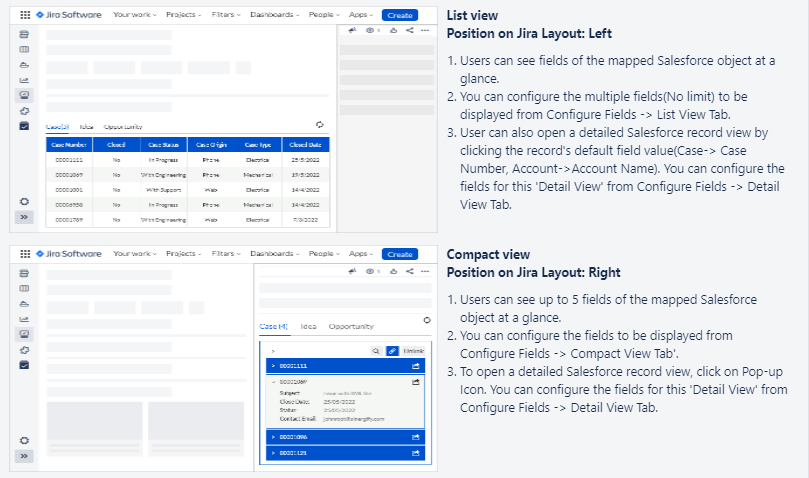Image resolution: width=809 pixels, height=478 pixels.
Task: Click Create button in Compact view mockup
Action: point(400,254)
